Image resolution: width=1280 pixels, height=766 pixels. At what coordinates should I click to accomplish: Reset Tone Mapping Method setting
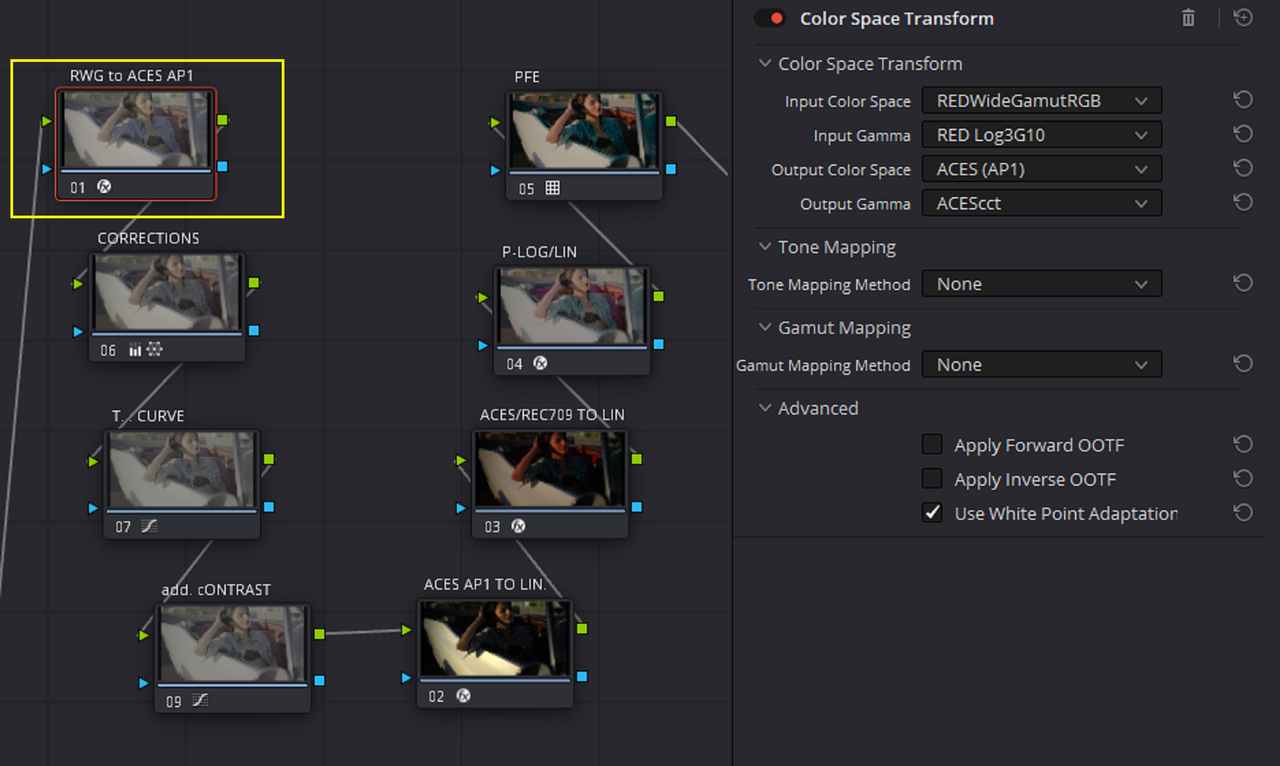pyautogui.click(x=1243, y=283)
